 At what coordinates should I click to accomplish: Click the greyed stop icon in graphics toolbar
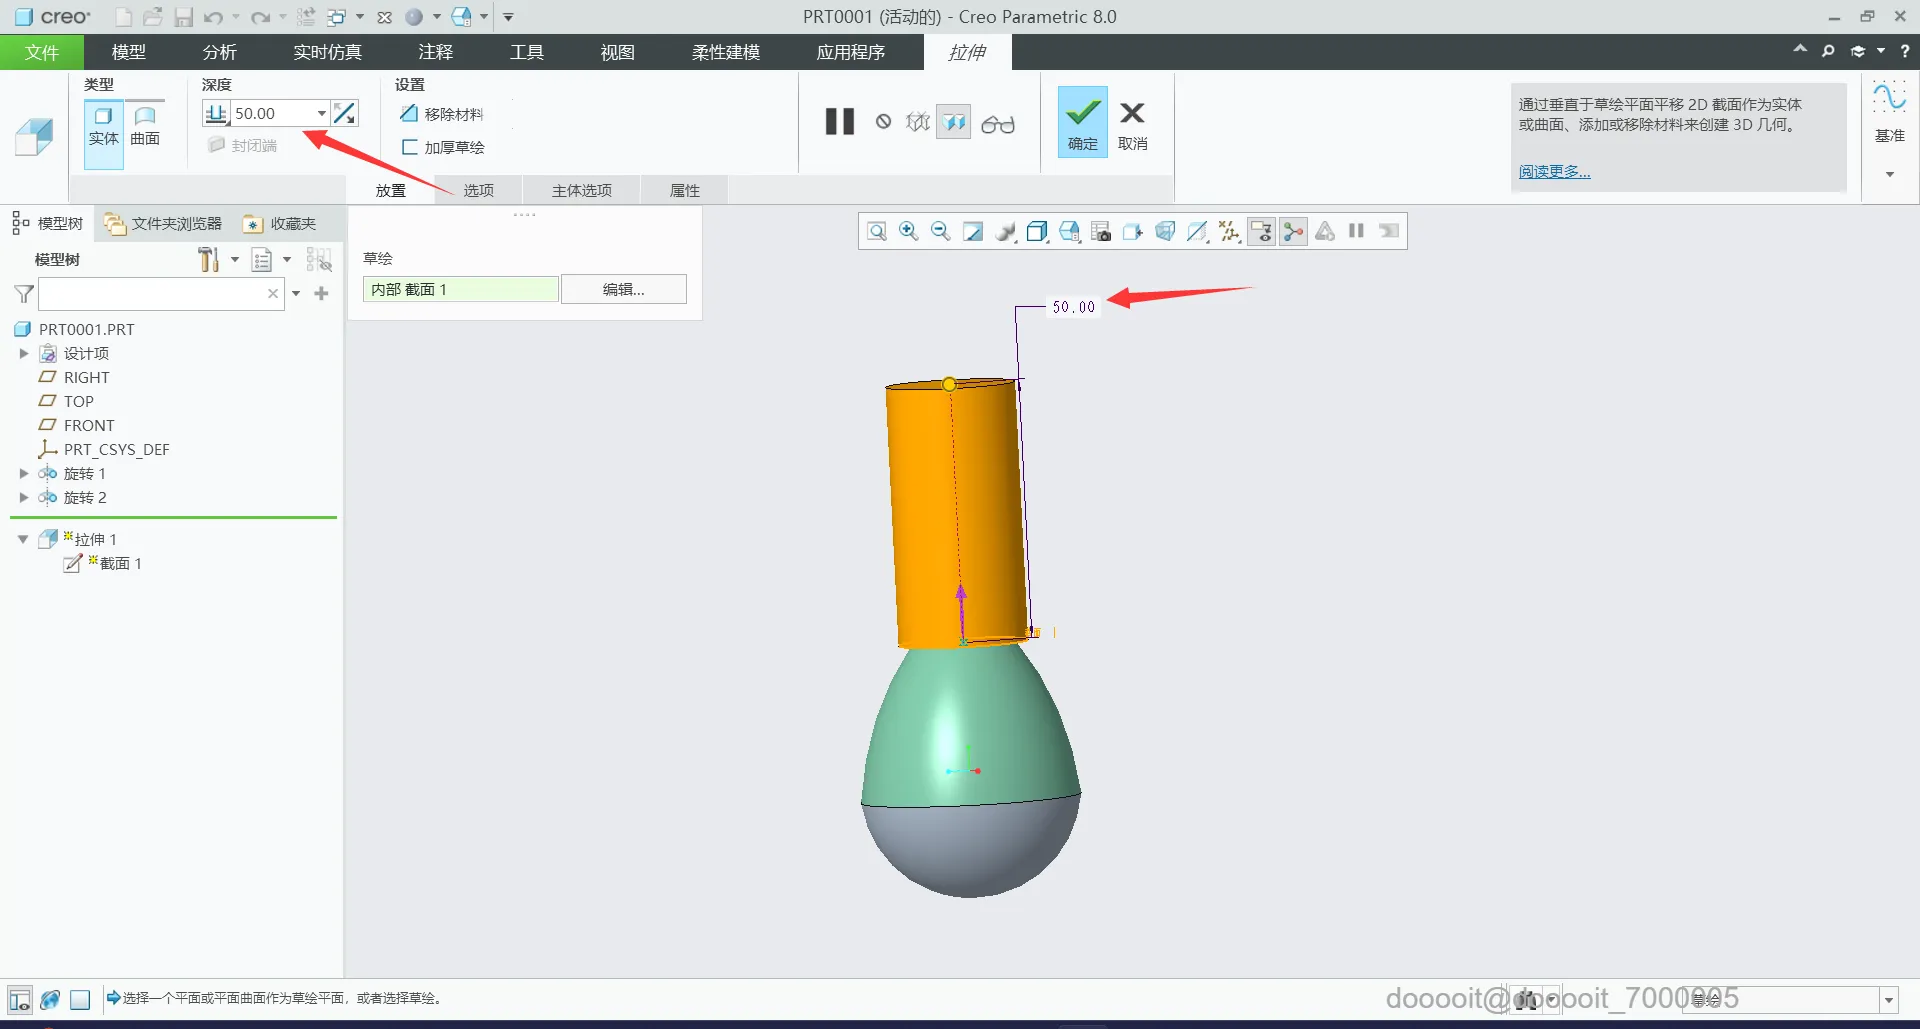1389,232
